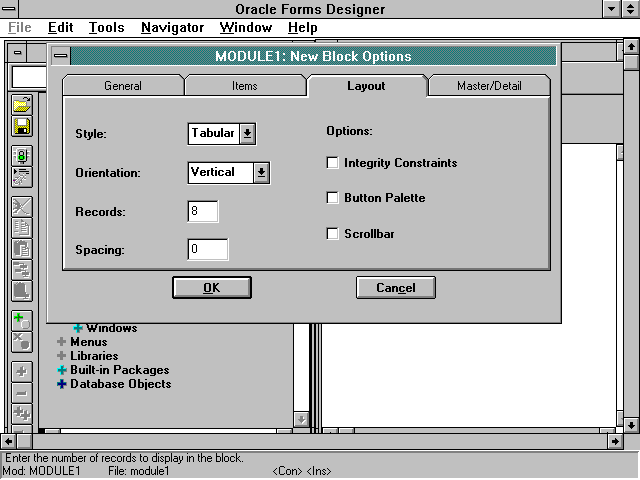The image size is (640, 480).
Task: Switch to the Master/Detail tab
Action: (489, 86)
